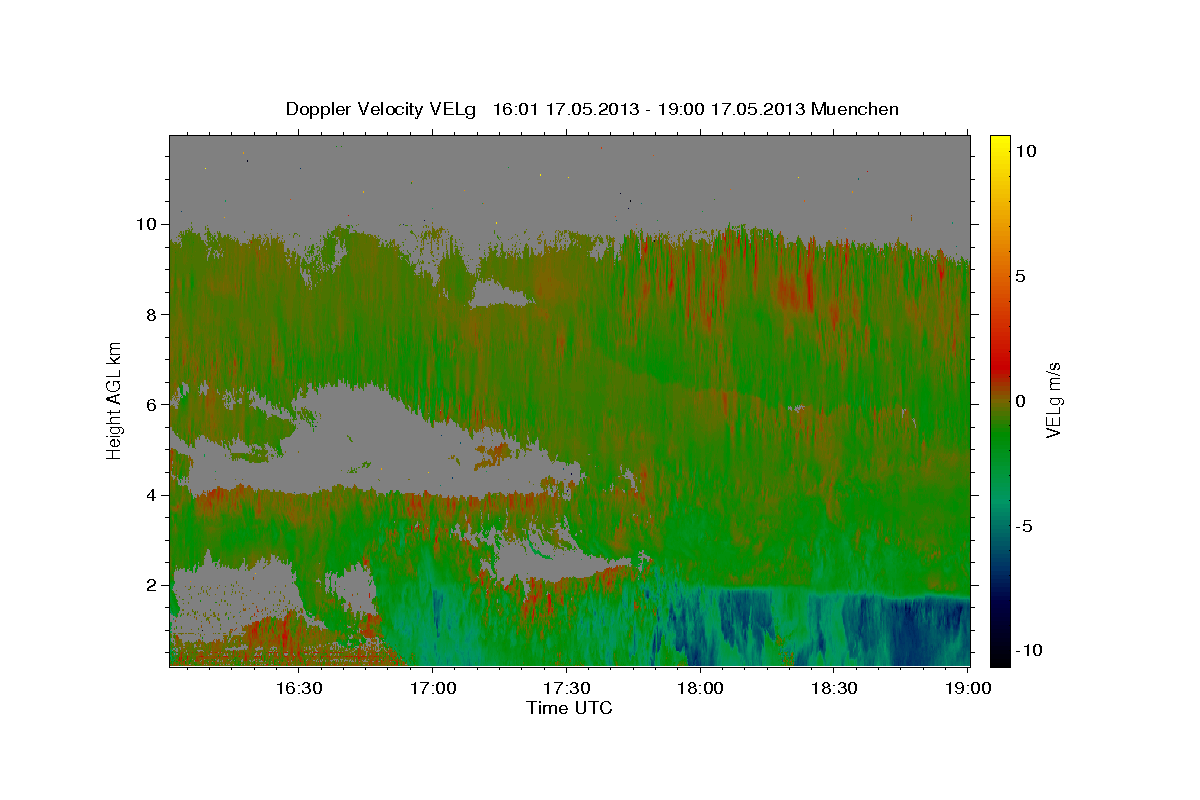Click the plot title 'Doppler Velocity VELg'
This screenshot has height=800, width=1200.
[x=383, y=109]
